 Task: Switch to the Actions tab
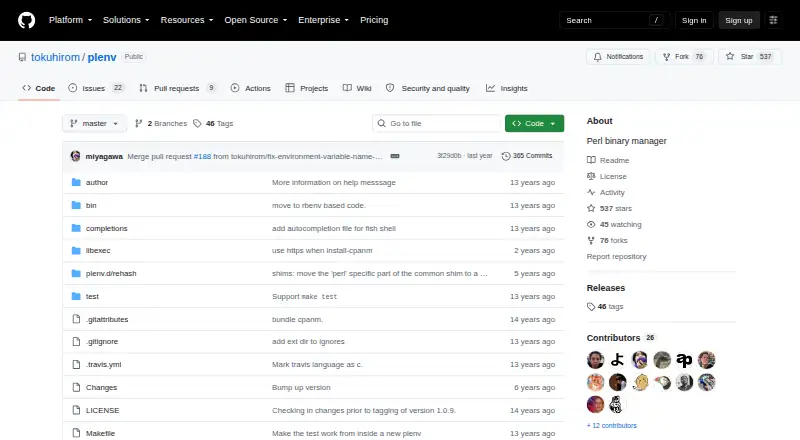click(251, 88)
